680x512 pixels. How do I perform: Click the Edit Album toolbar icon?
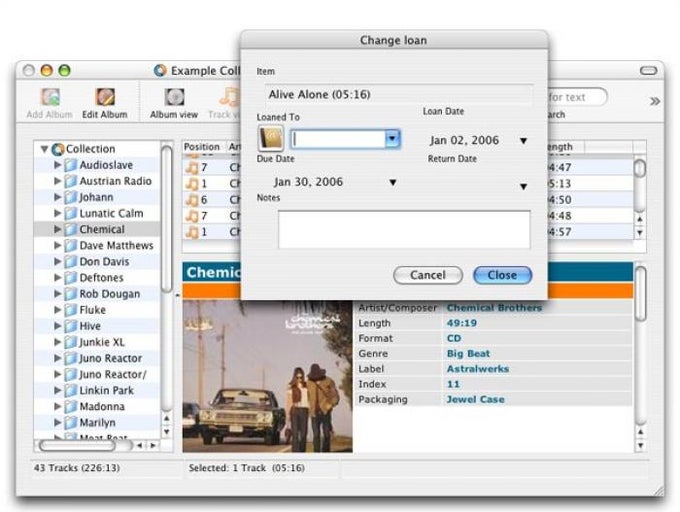pos(105,98)
